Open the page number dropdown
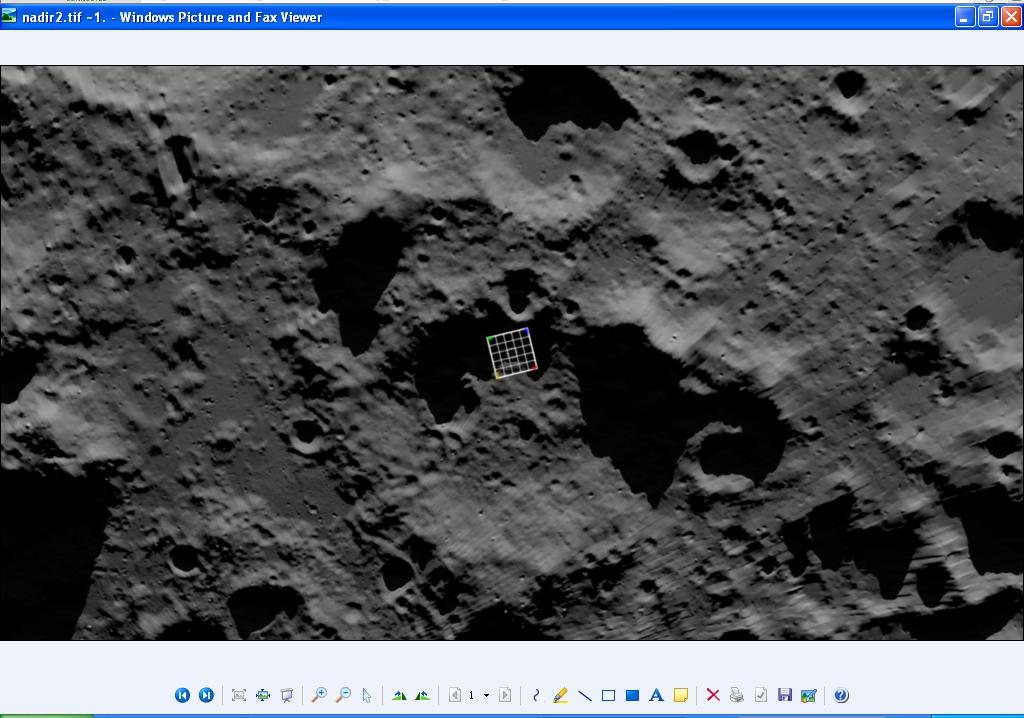Image resolution: width=1024 pixels, height=718 pixels. (486, 695)
